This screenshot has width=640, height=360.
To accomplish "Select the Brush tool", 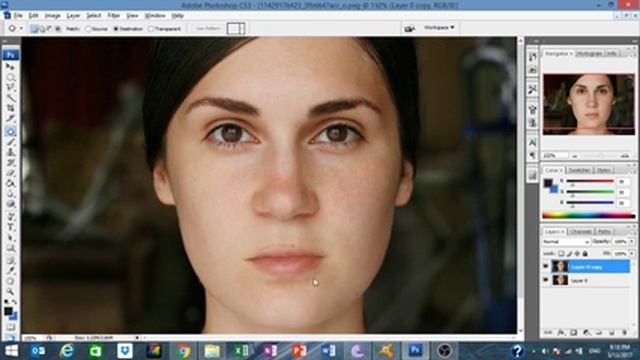I will click(x=10, y=142).
